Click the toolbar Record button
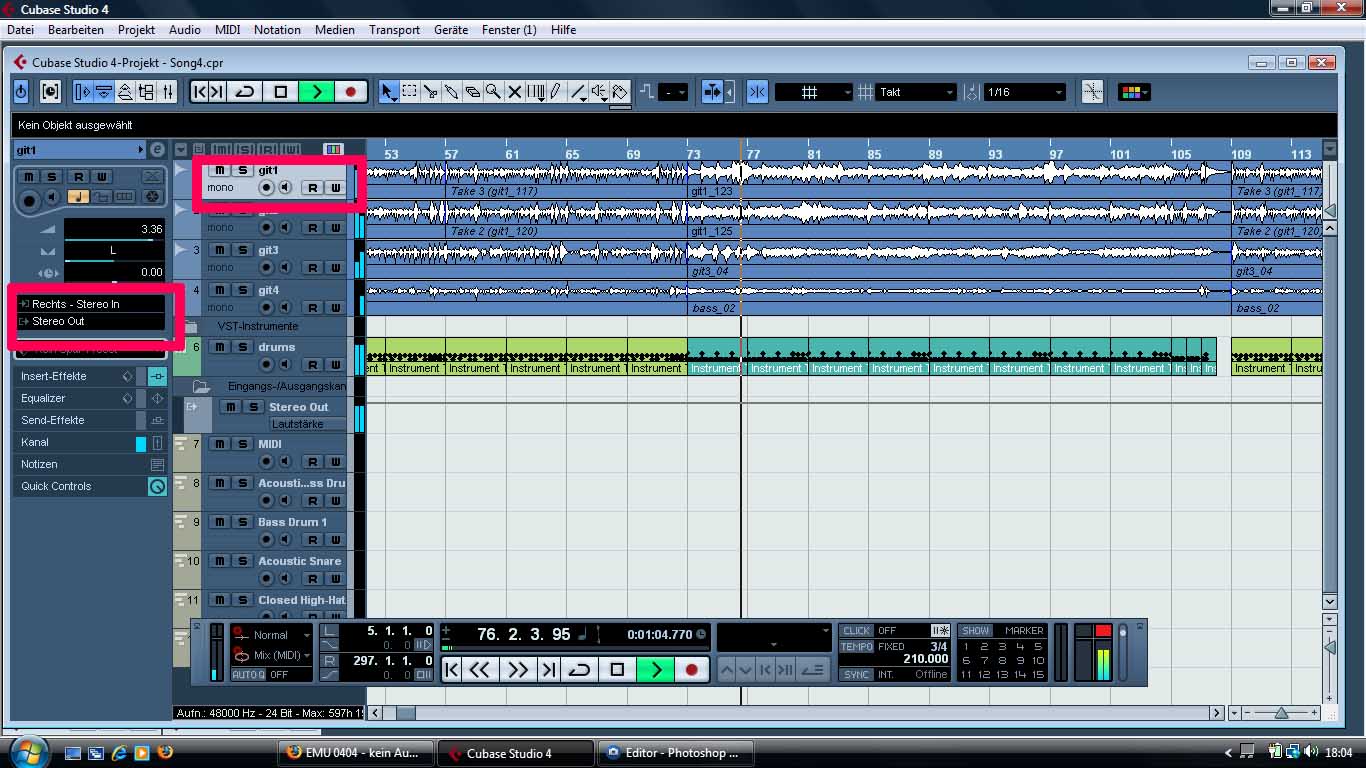The image size is (1366, 768). (x=350, y=92)
